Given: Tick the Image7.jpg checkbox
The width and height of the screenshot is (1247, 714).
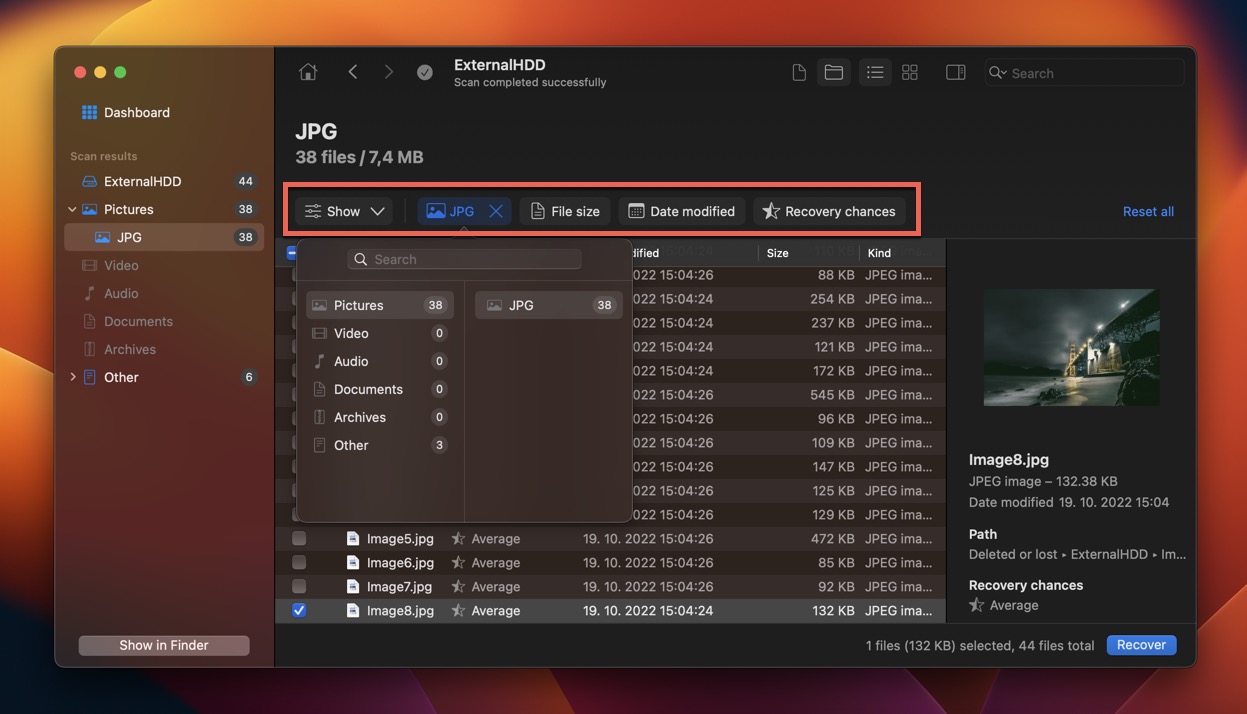Looking at the screenshot, I should coord(299,586).
